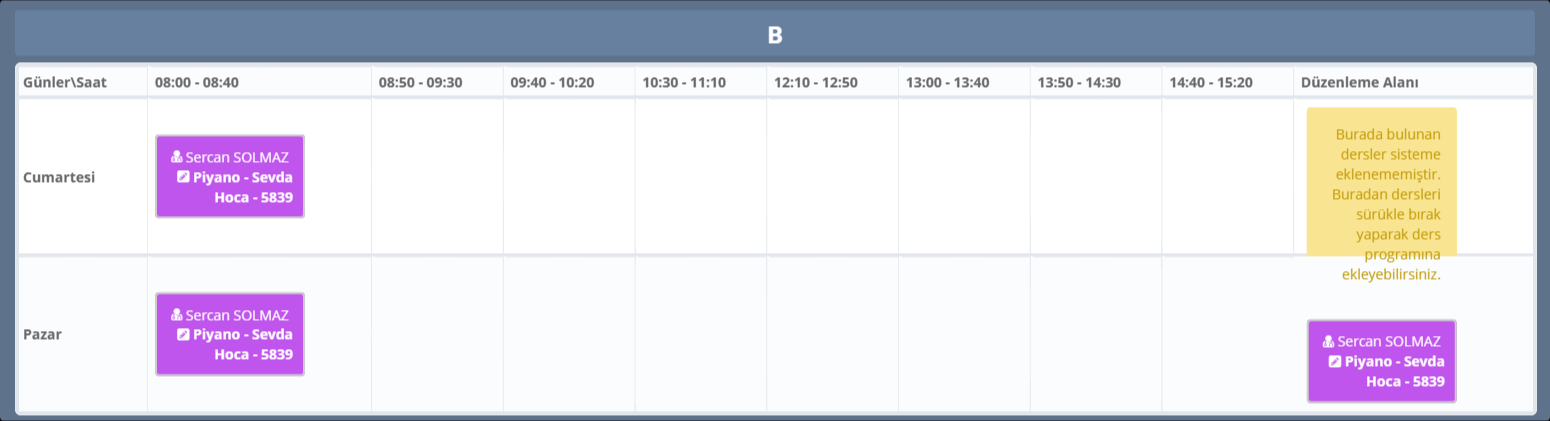Click edit icon on Düzenleme Alanı card
Viewport: 1550px width, 421px height.
pyautogui.click(x=1335, y=361)
